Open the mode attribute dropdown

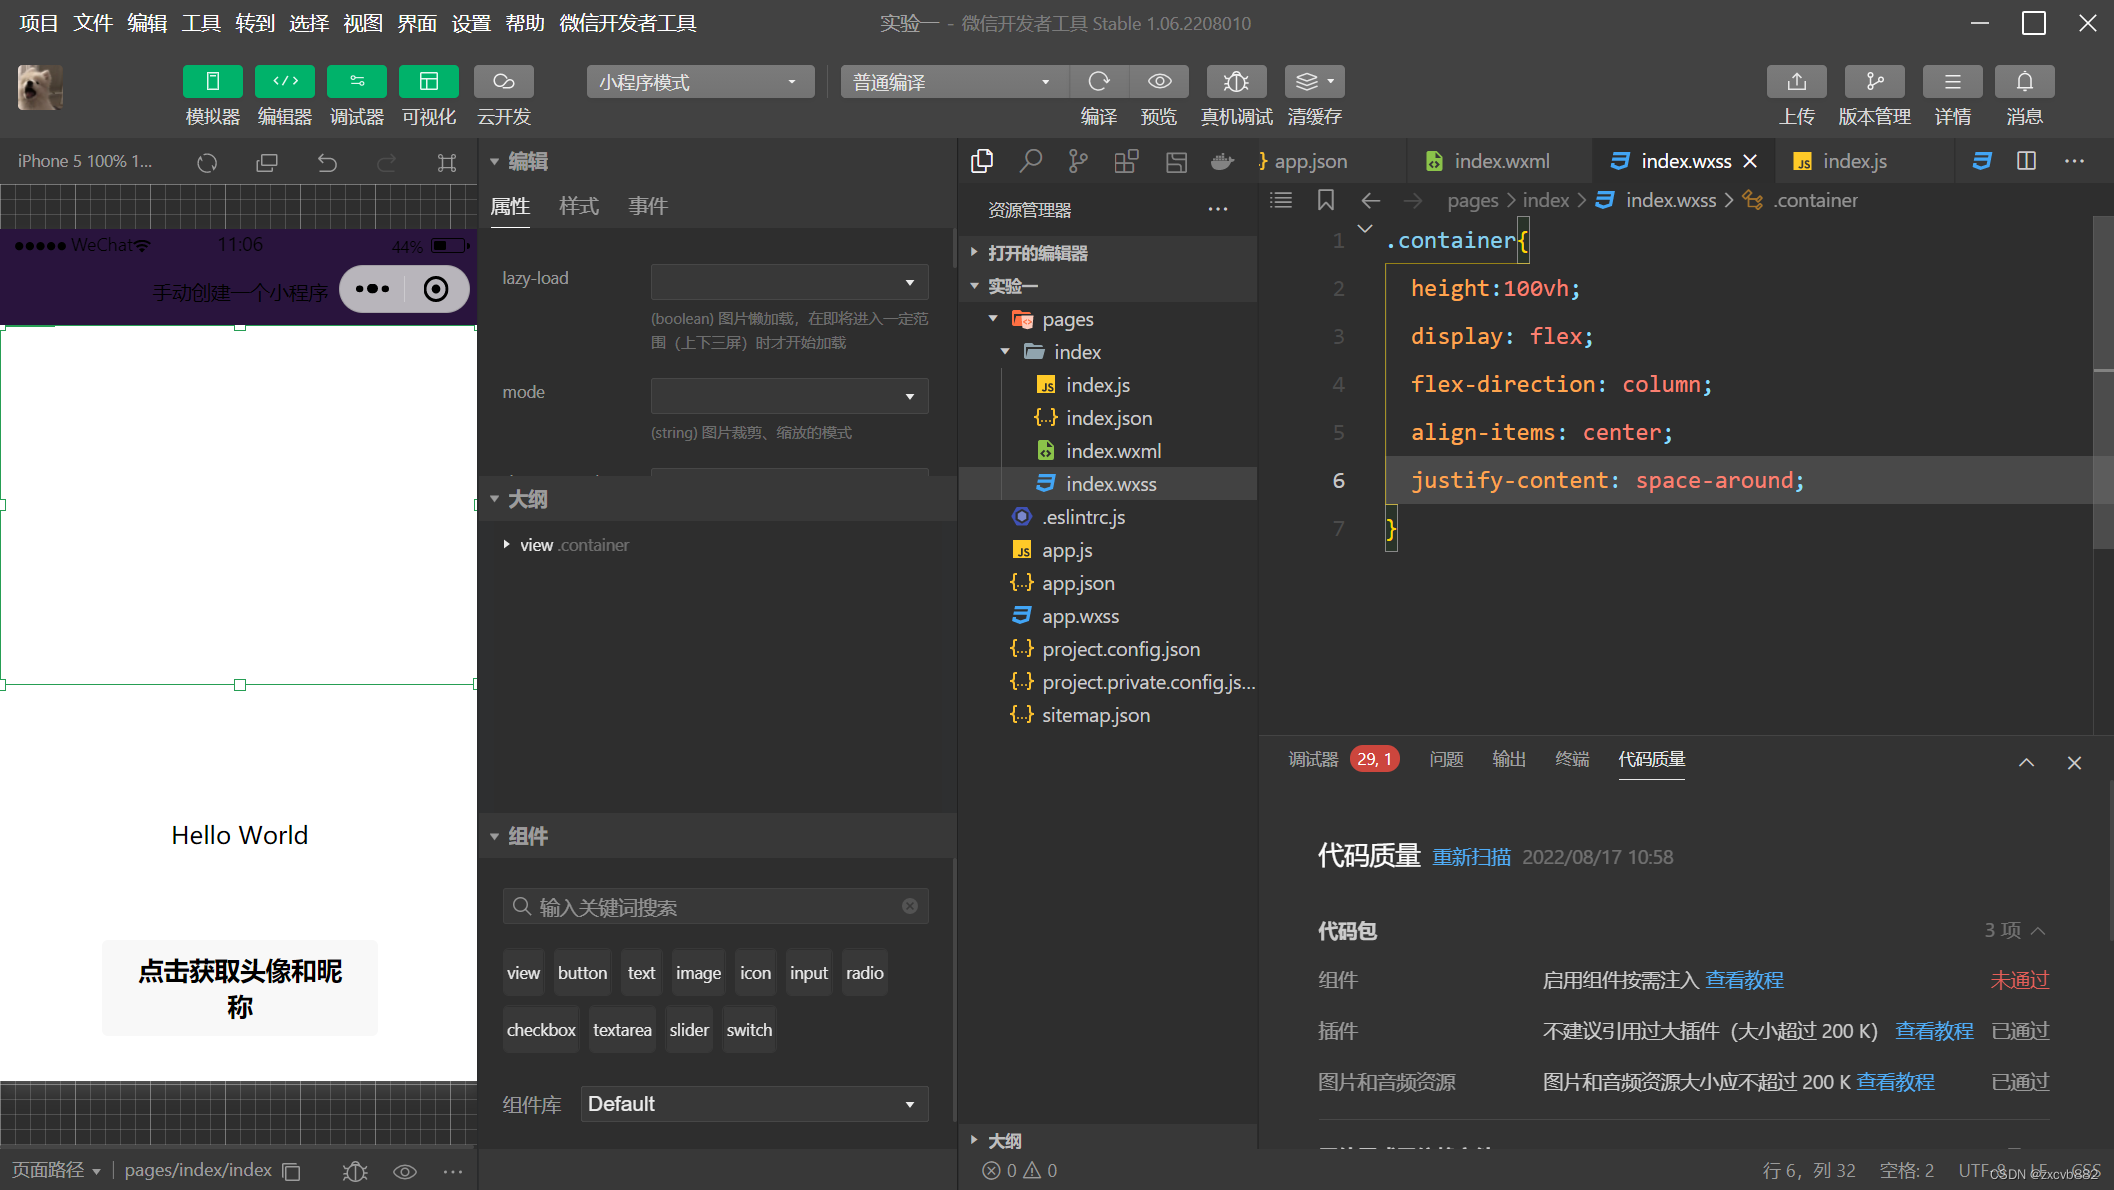tap(789, 396)
